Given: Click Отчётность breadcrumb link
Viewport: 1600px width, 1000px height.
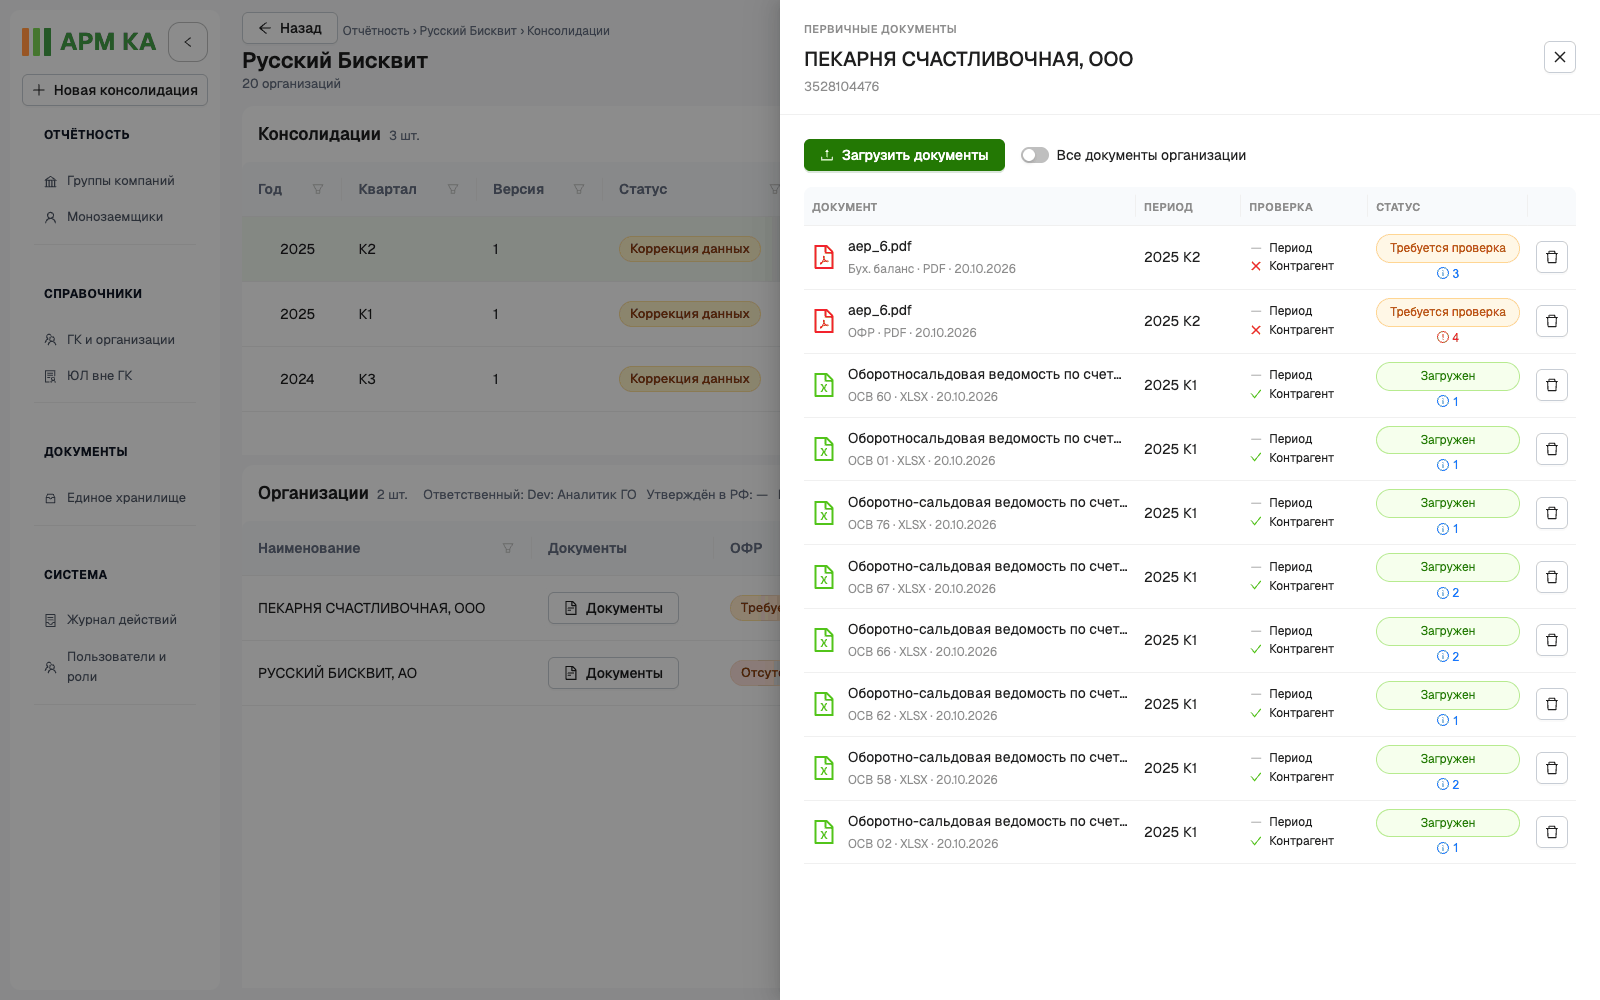Looking at the screenshot, I should [376, 31].
